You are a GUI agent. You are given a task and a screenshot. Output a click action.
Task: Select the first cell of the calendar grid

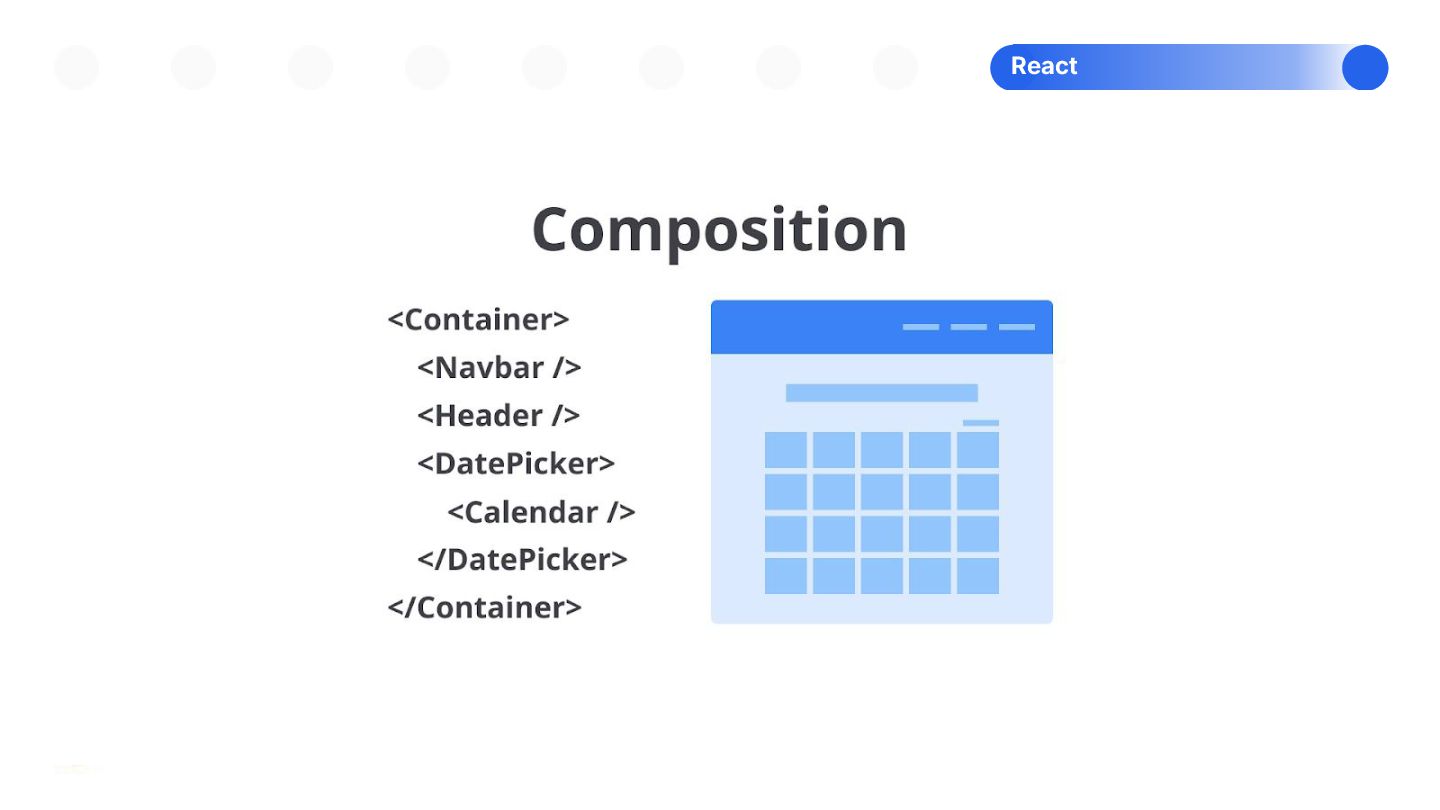(785, 450)
